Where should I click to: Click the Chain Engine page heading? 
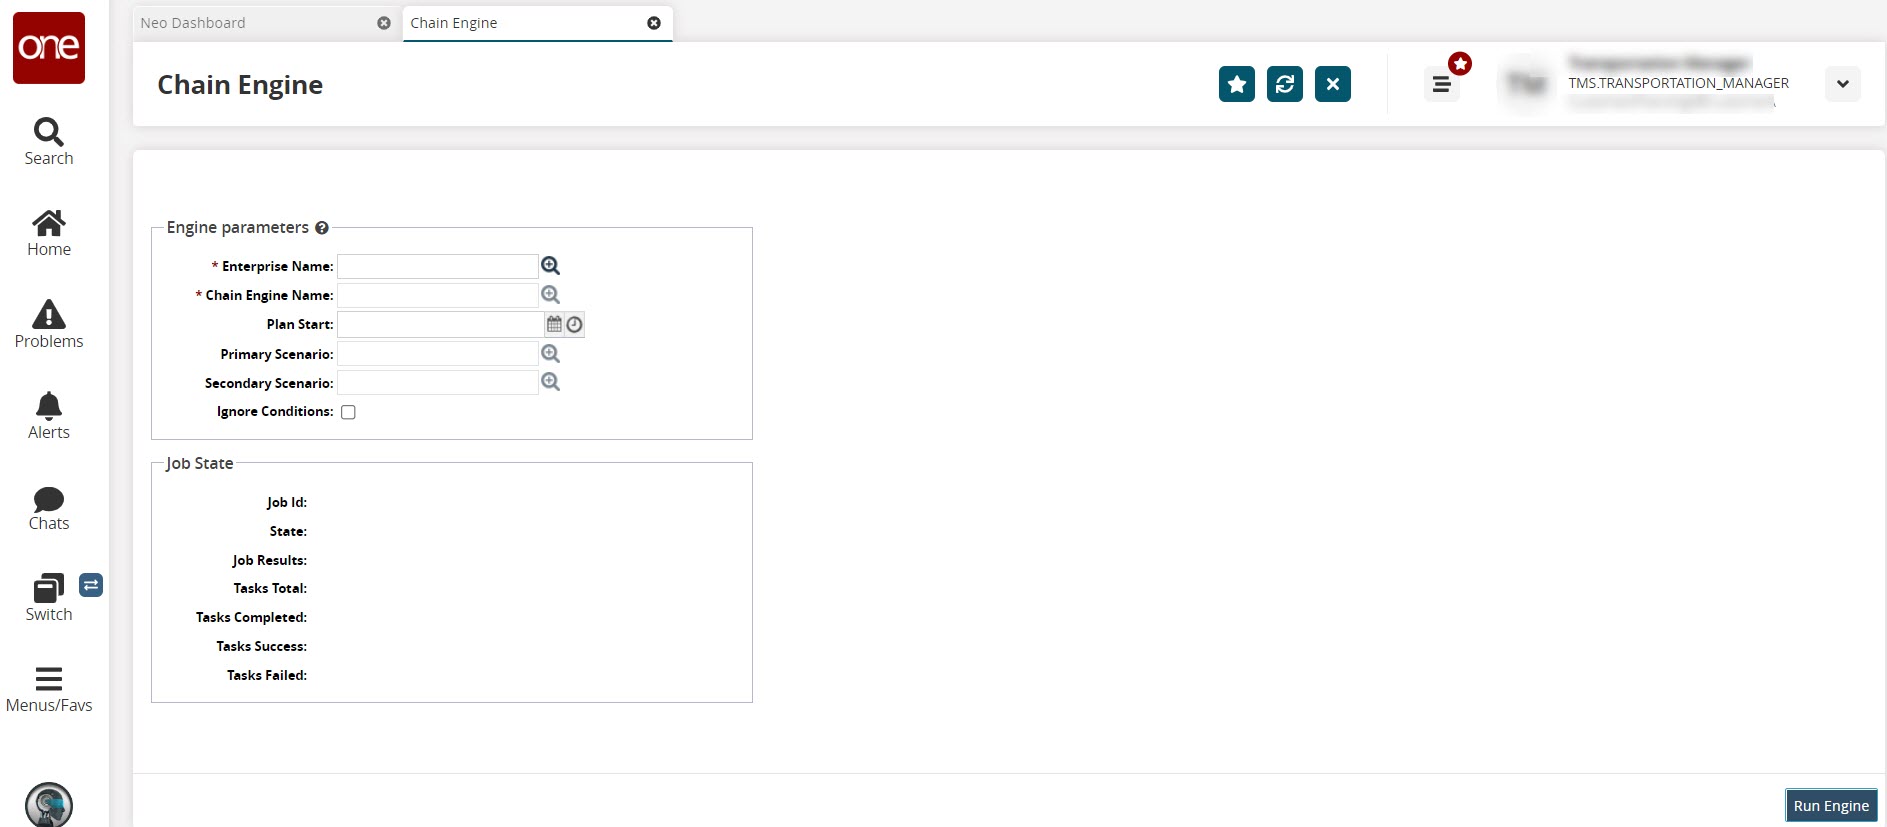point(240,85)
